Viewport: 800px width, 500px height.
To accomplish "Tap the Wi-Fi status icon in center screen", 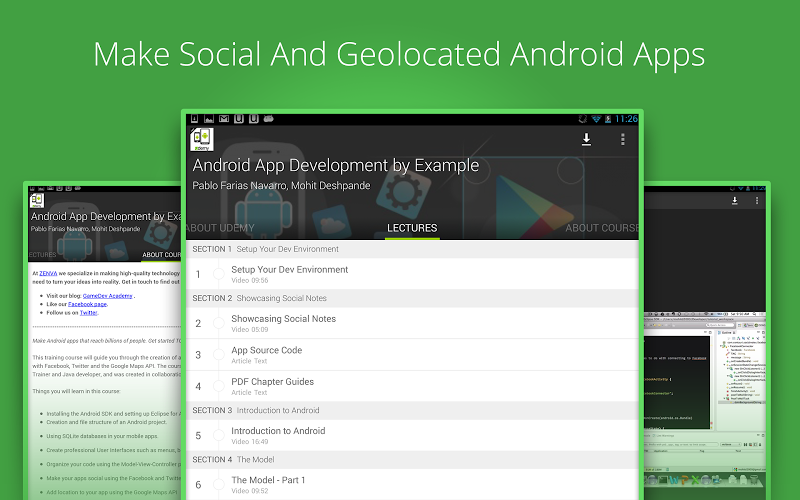I will pos(596,119).
